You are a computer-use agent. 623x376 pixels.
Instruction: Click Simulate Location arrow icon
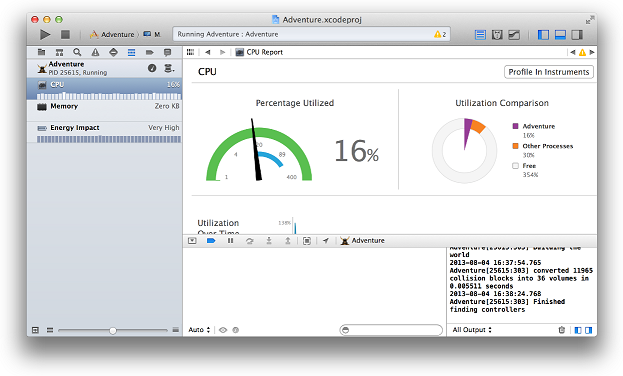[x=326, y=241]
